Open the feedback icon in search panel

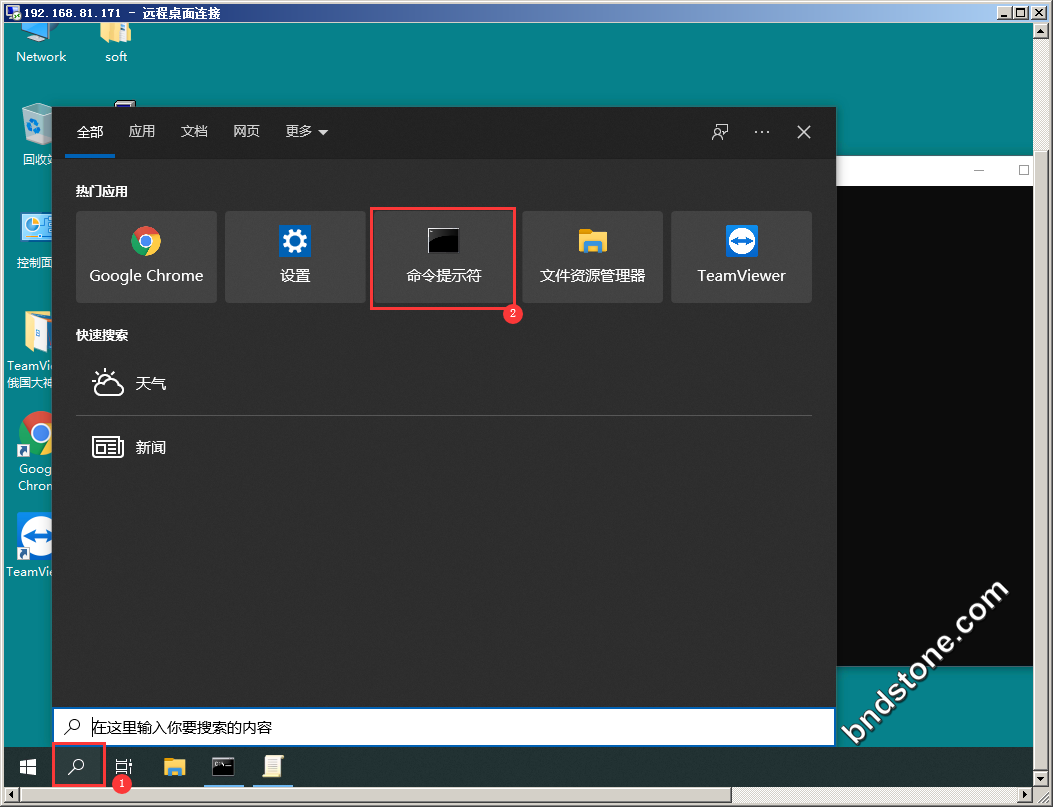(719, 132)
